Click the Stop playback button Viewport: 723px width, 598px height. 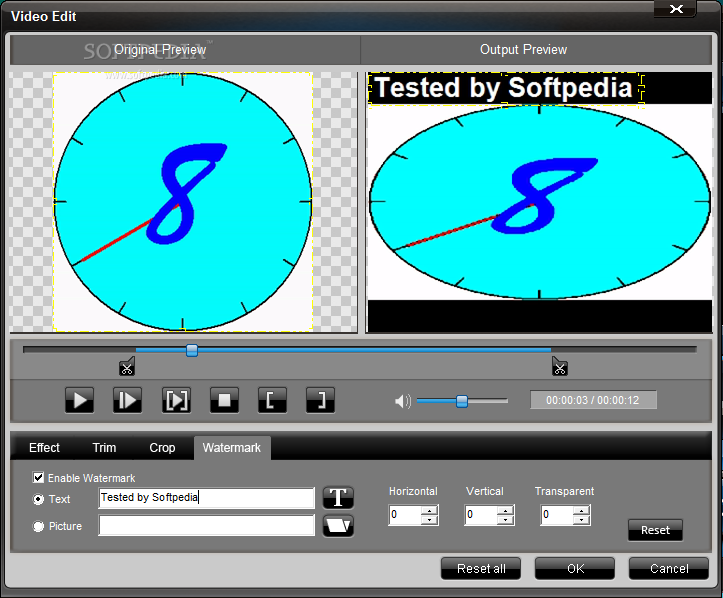(x=224, y=400)
